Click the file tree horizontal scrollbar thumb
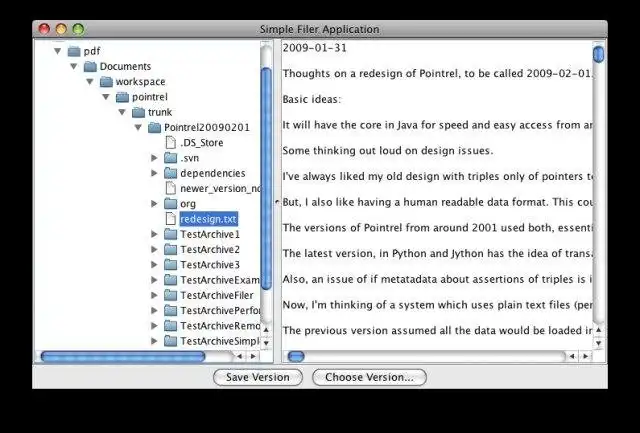640x433 pixels. (123, 357)
